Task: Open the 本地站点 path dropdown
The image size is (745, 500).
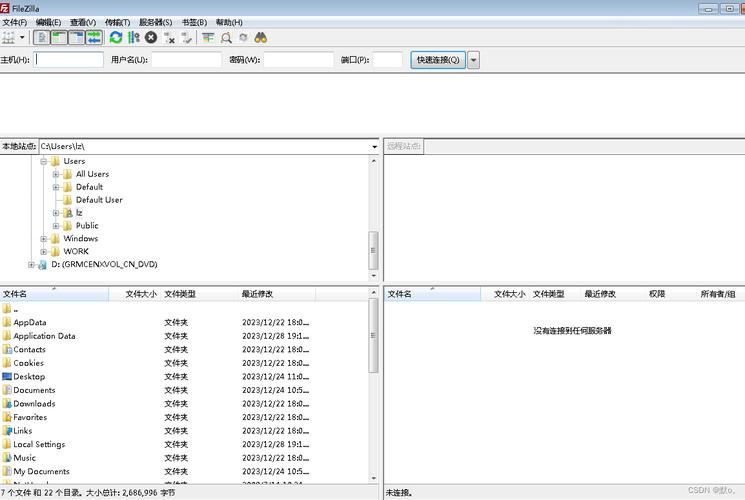Action: (374, 146)
